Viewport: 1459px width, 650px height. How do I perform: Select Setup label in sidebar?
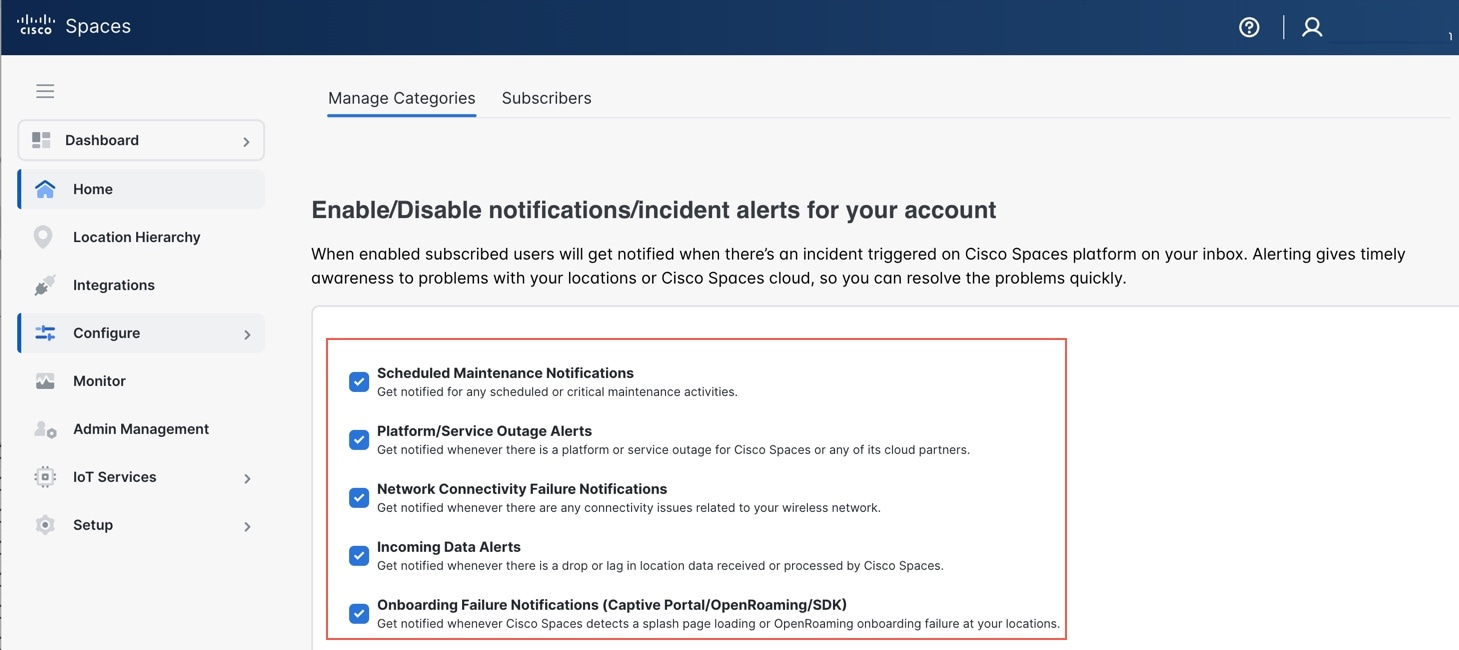coord(93,525)
